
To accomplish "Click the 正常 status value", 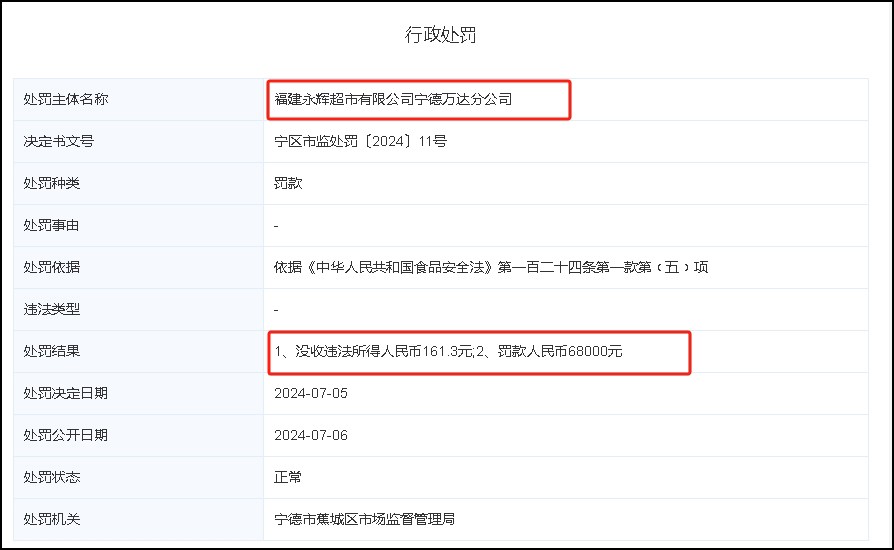I will point(288,477).
